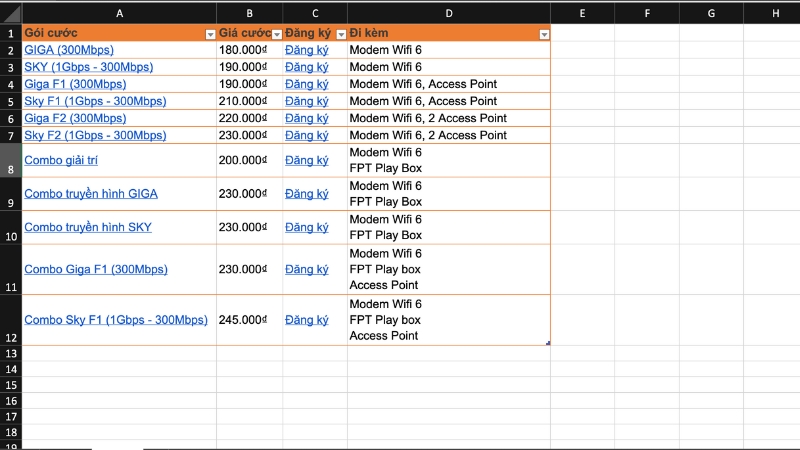The height and width of the screenshot is (450, 800).
Task: Click Đăng ký link in Combo truyền hình GIGA row
Action: [x=306, y=194]
